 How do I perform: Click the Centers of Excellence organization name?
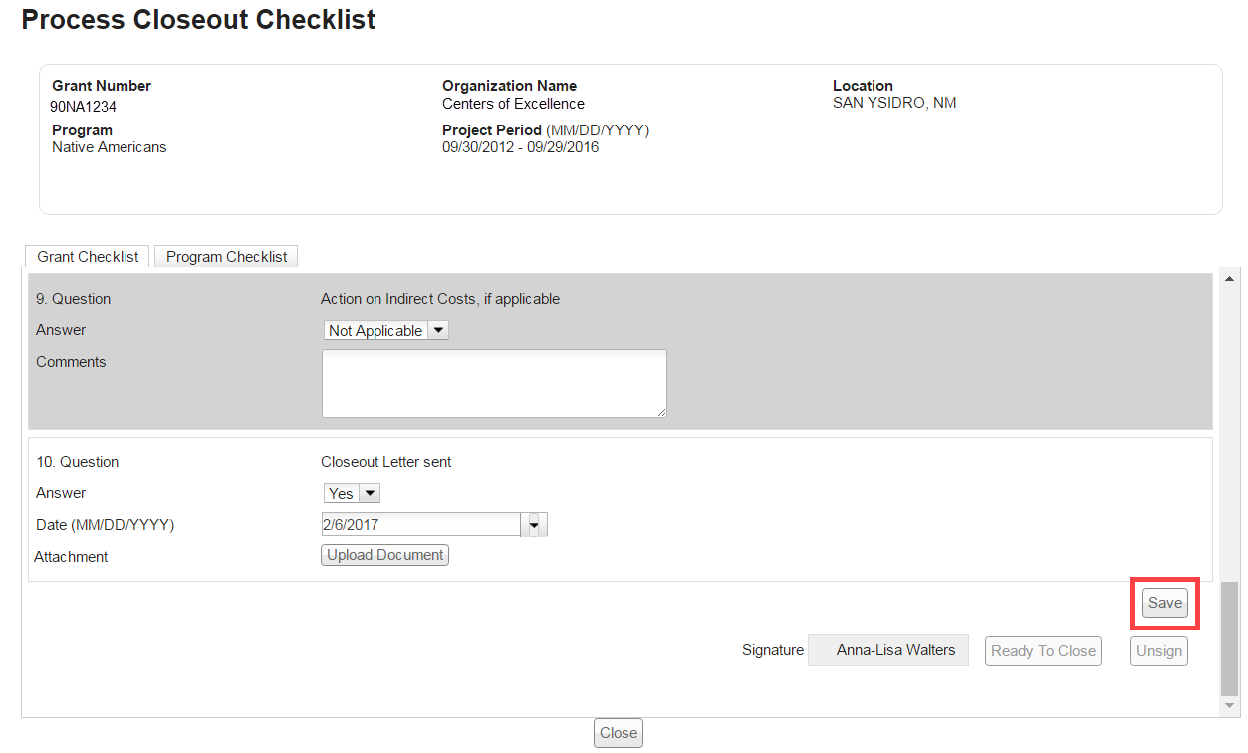click(x=513, y=104)
